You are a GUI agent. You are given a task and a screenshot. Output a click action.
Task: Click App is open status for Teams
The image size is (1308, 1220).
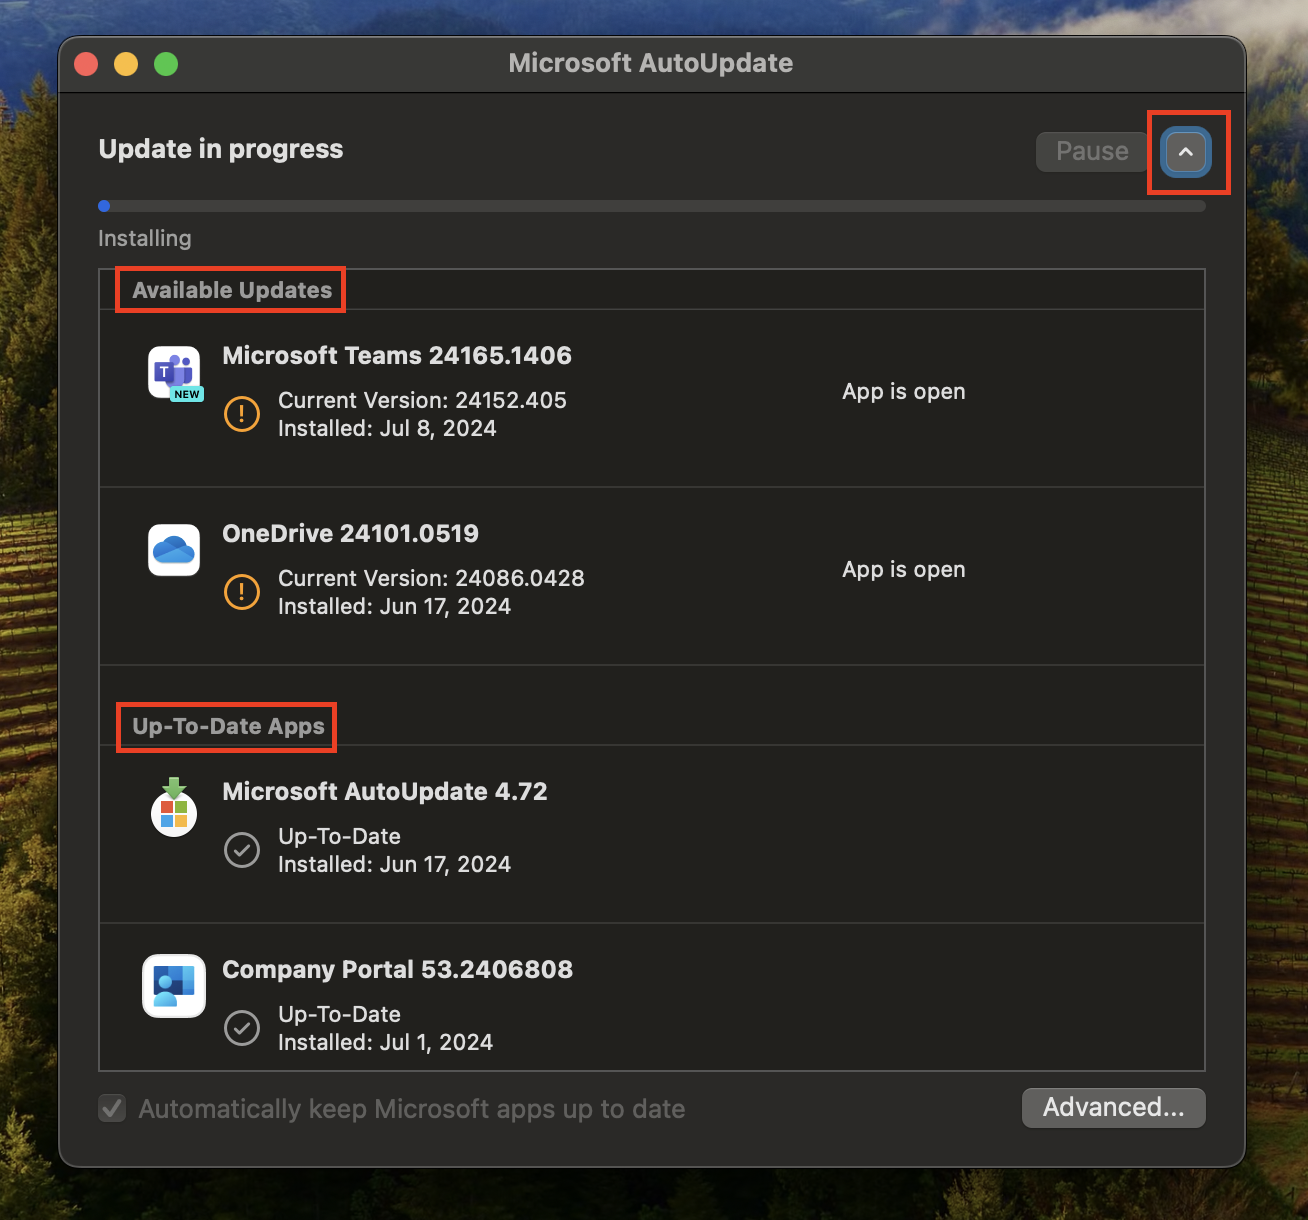click(904, 391)
